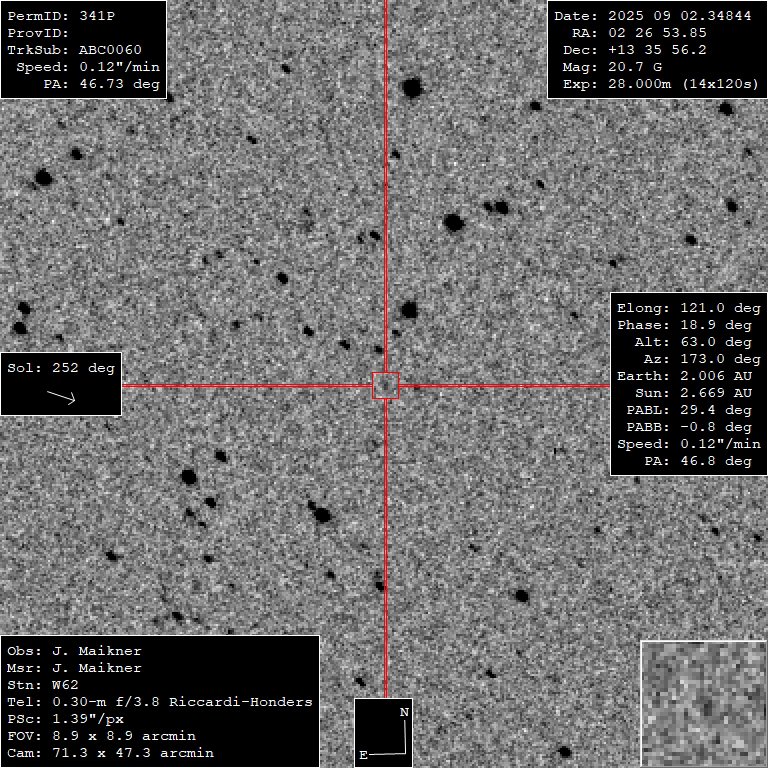Click the N label on the compass indicator

404,712
